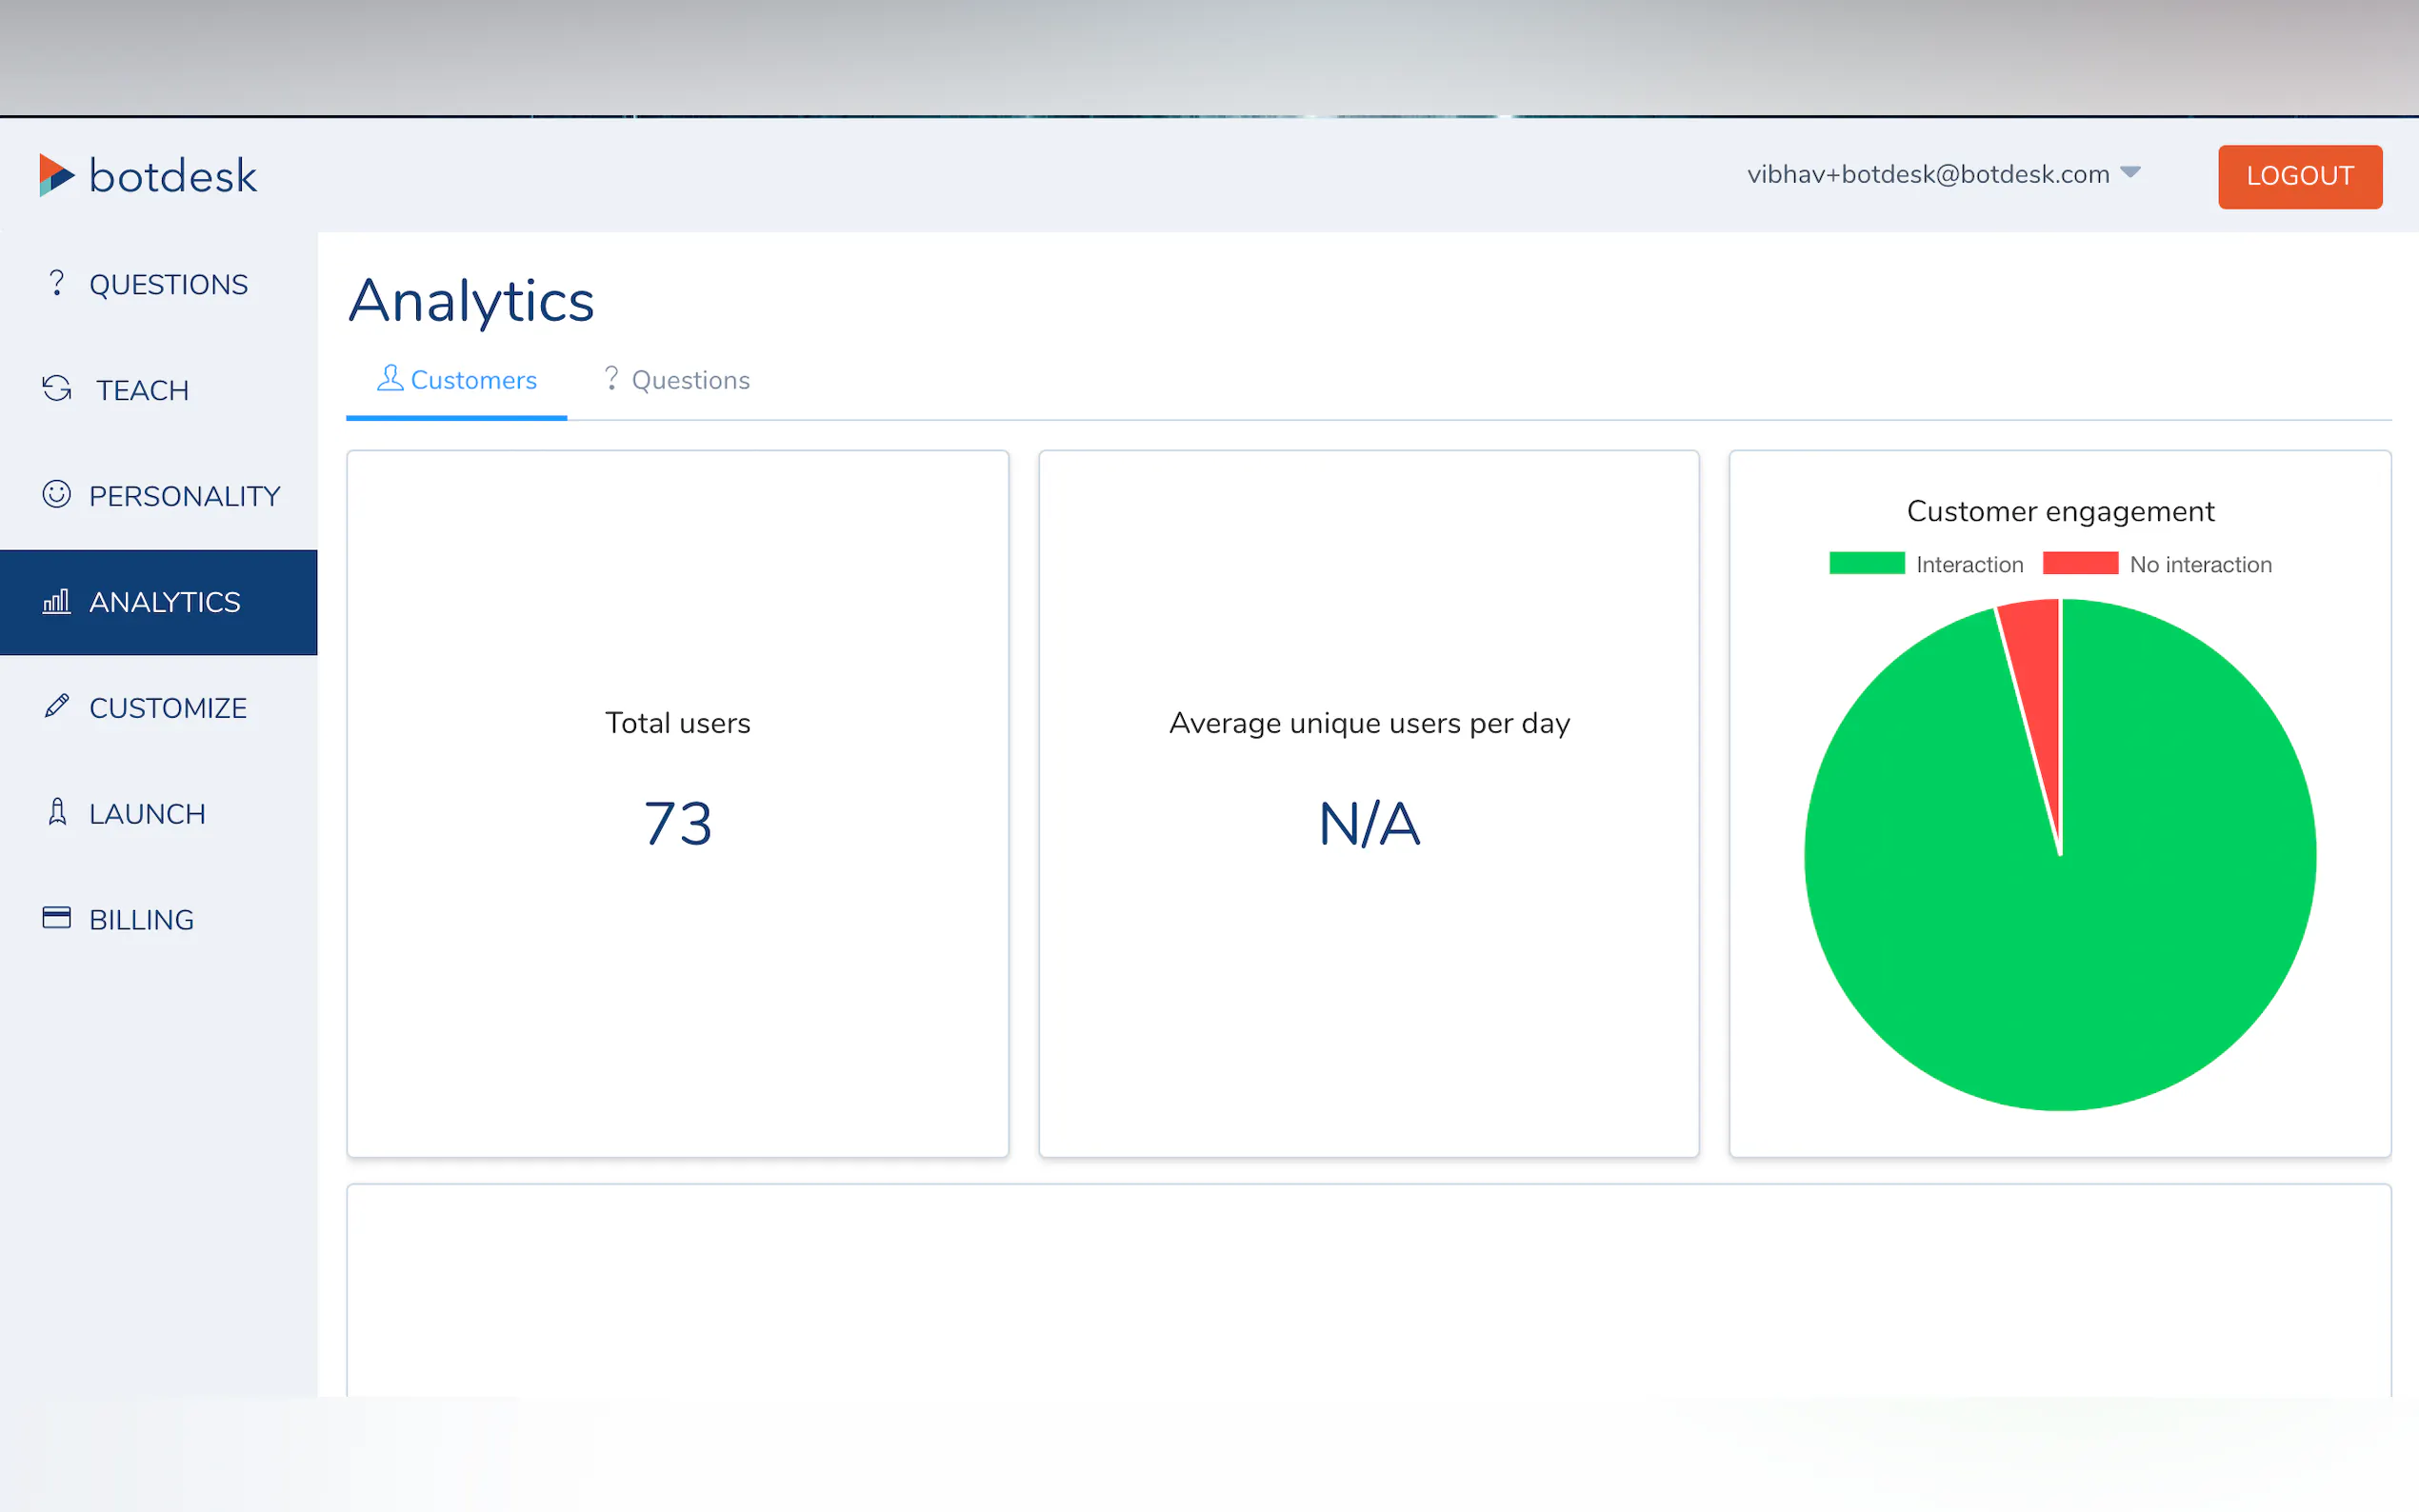Click the pencil icon beside Customize
This screenshot has height=1512, width=2419.
(57, 706)
